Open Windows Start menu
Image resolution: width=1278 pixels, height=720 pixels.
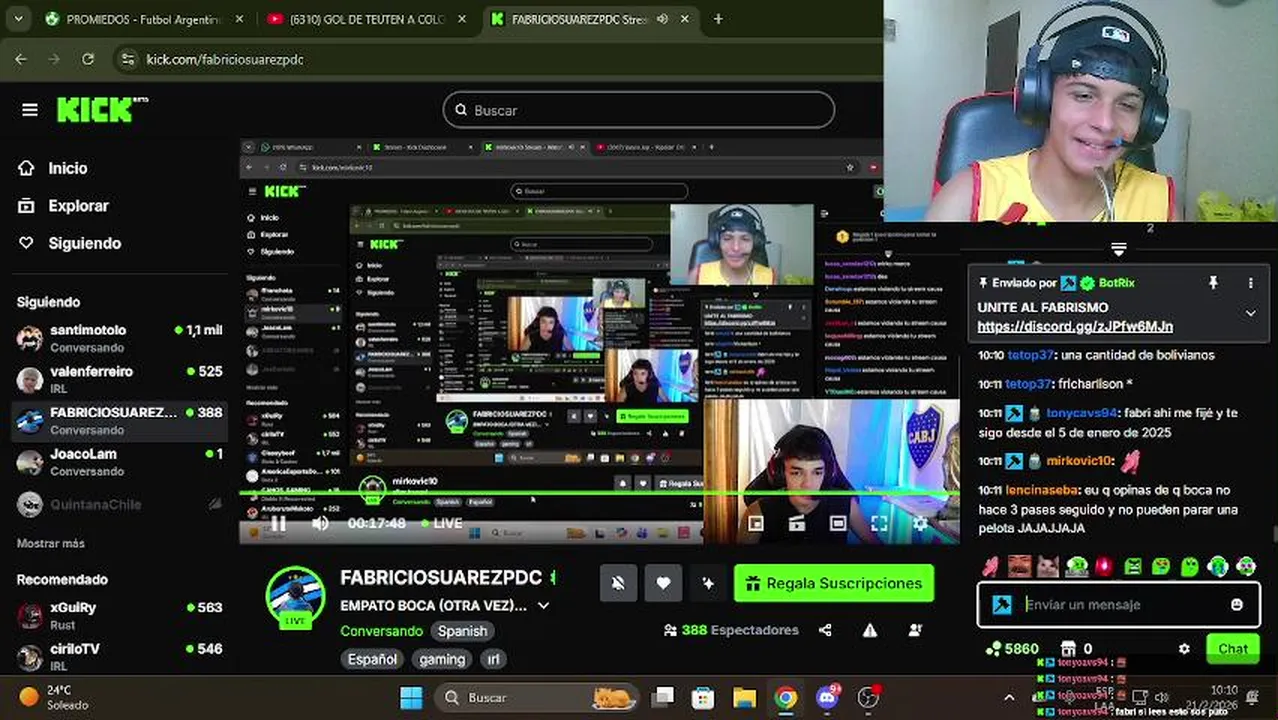pyautogui.click(x=411, y=697)
